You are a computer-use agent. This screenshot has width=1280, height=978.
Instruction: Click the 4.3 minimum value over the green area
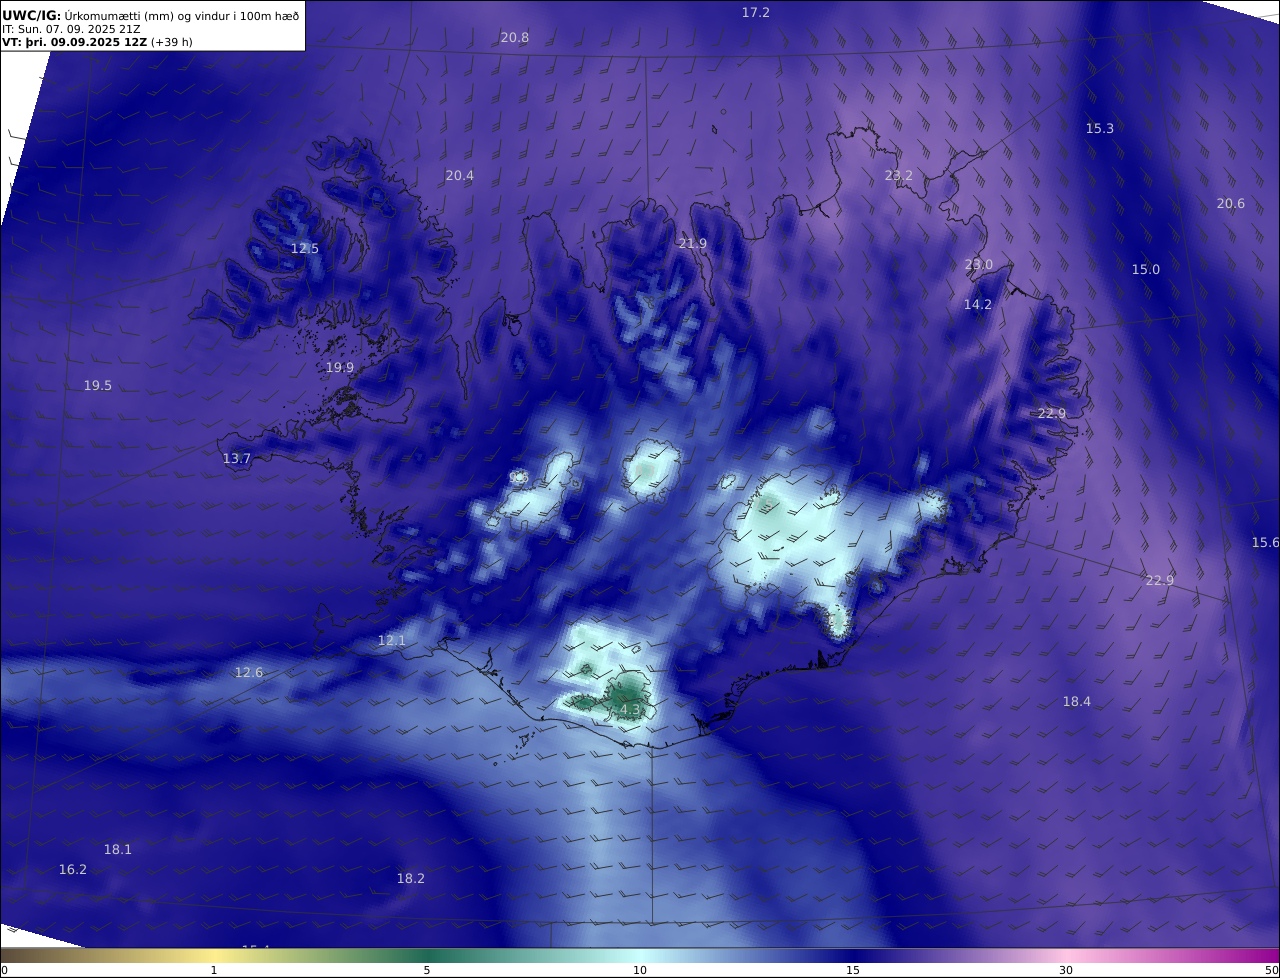(x=630, y=710)
